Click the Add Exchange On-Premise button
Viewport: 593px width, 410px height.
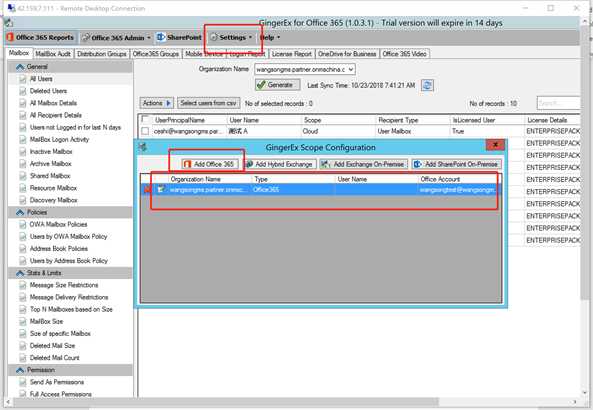click(x=363, y=164)
